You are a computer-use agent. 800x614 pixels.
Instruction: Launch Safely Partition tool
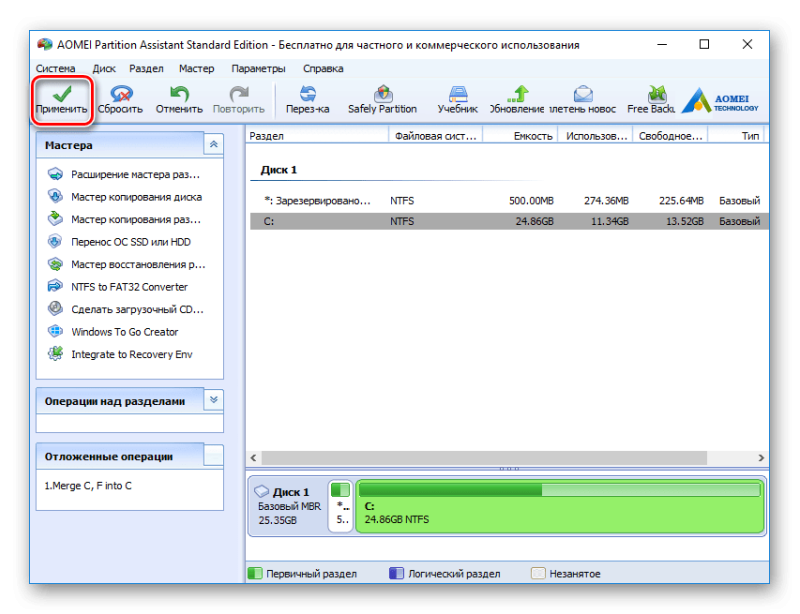(382, 100)
